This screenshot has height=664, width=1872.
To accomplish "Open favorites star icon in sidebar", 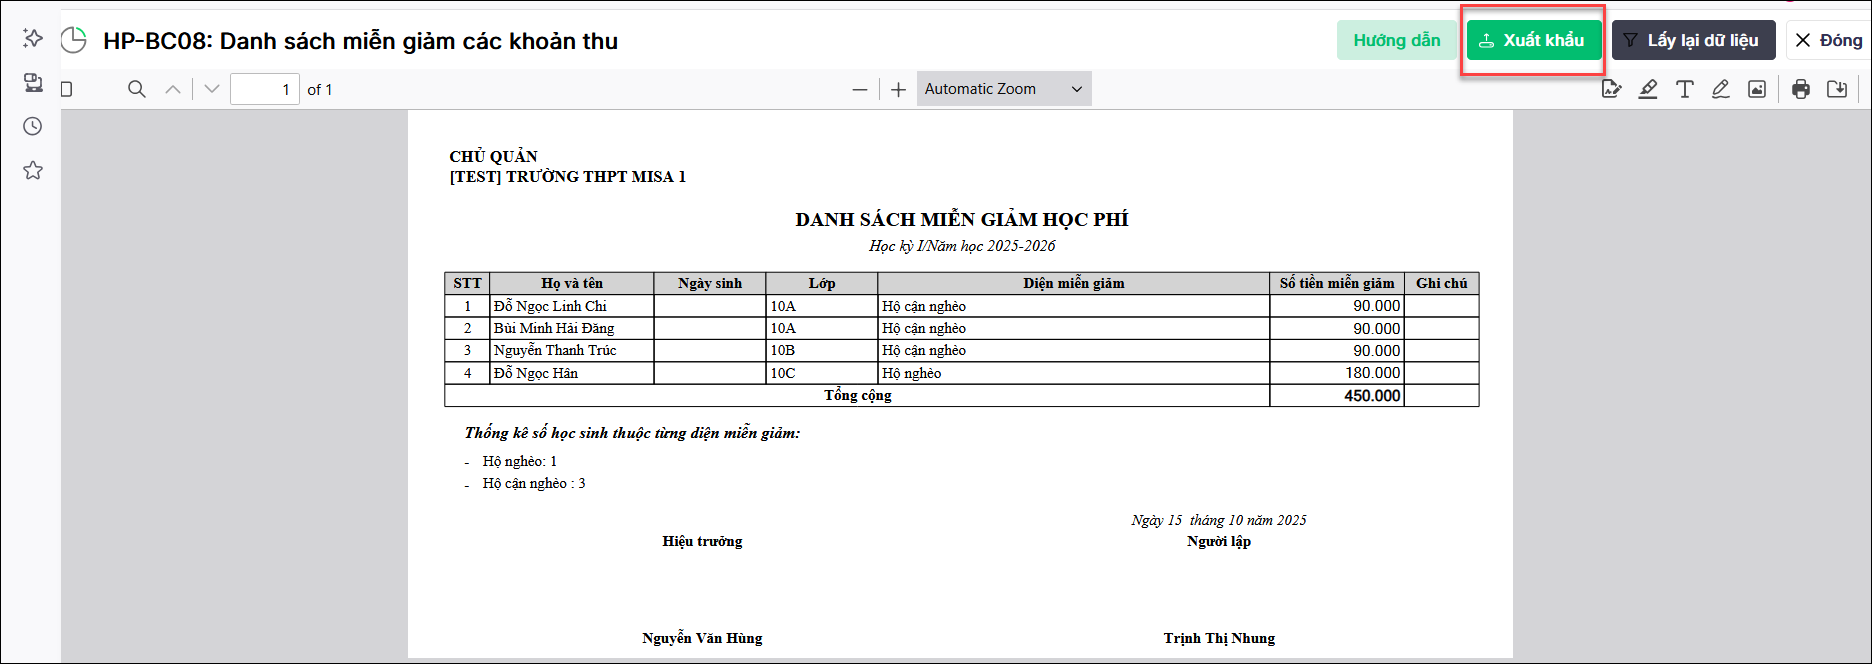I will (x=33, y=170).
